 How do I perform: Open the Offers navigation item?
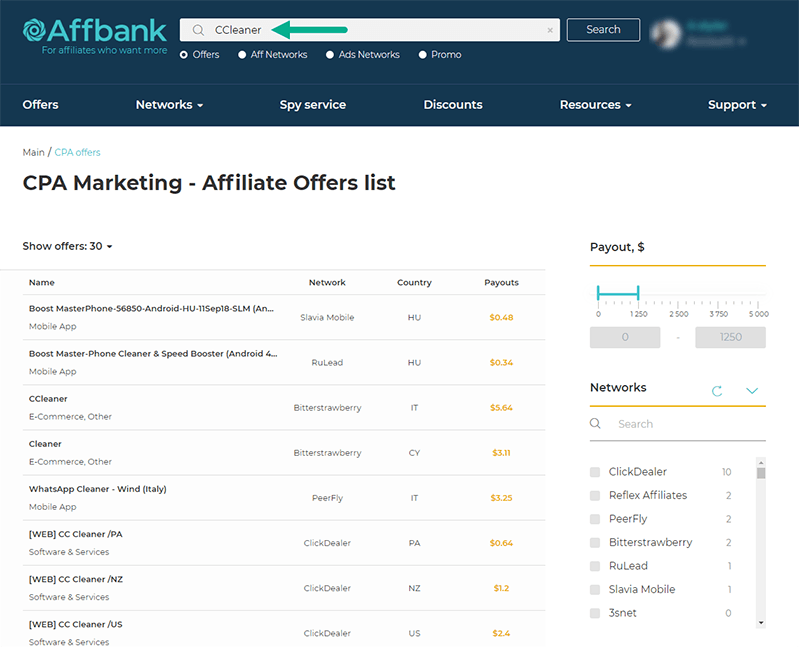tap(40, 104)
